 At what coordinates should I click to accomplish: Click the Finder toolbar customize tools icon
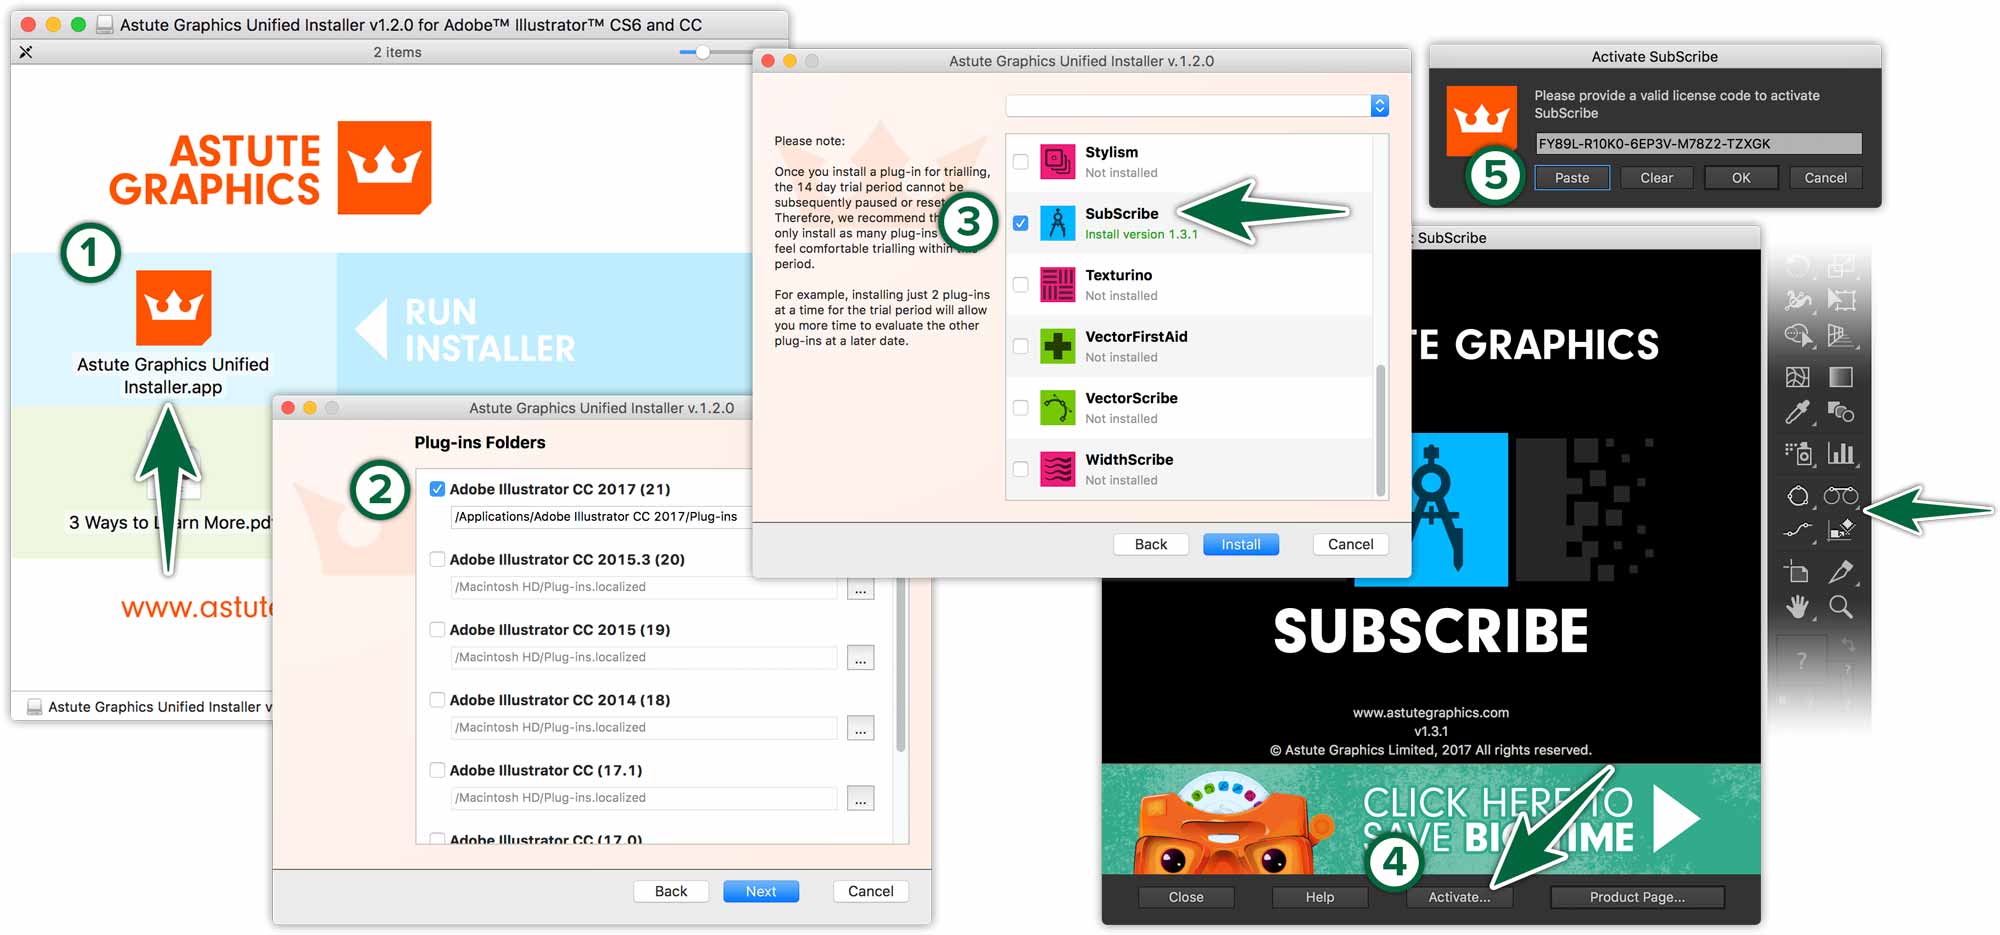[x=26, y=52]
